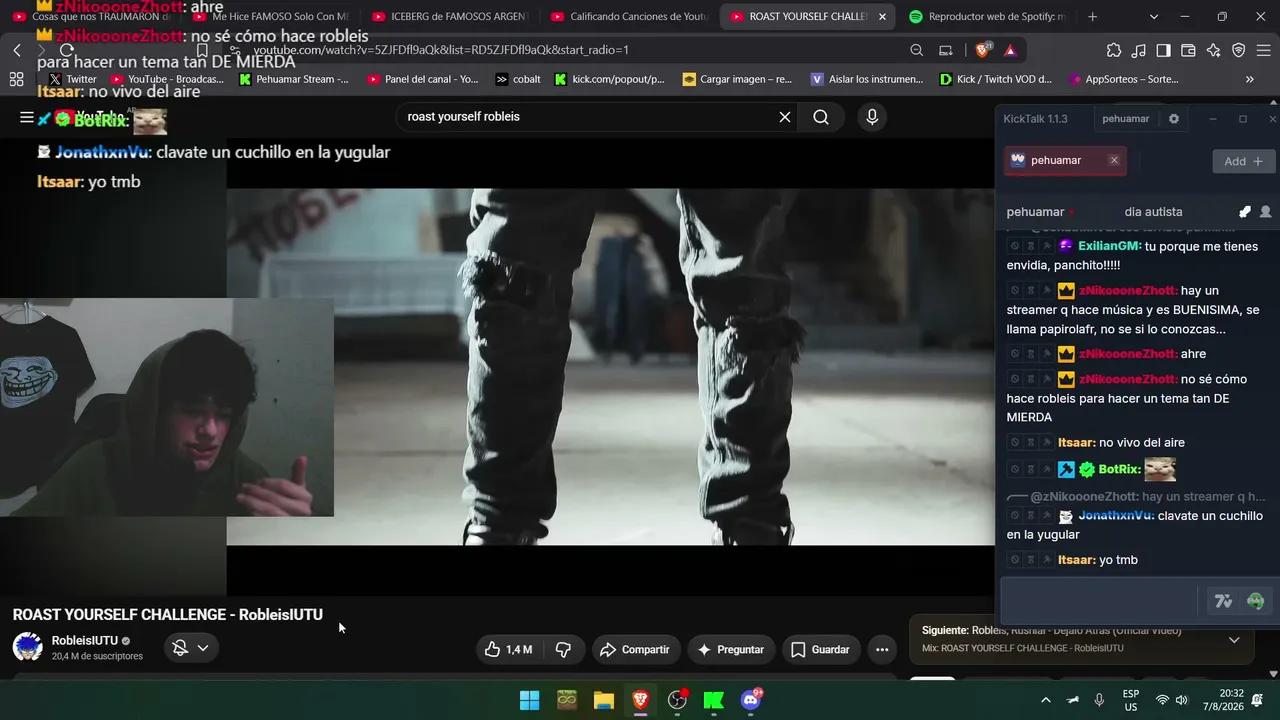Click the Preguntar button
The width and height of the screenshot is (1280, 720).
click(x=731, y=650)
